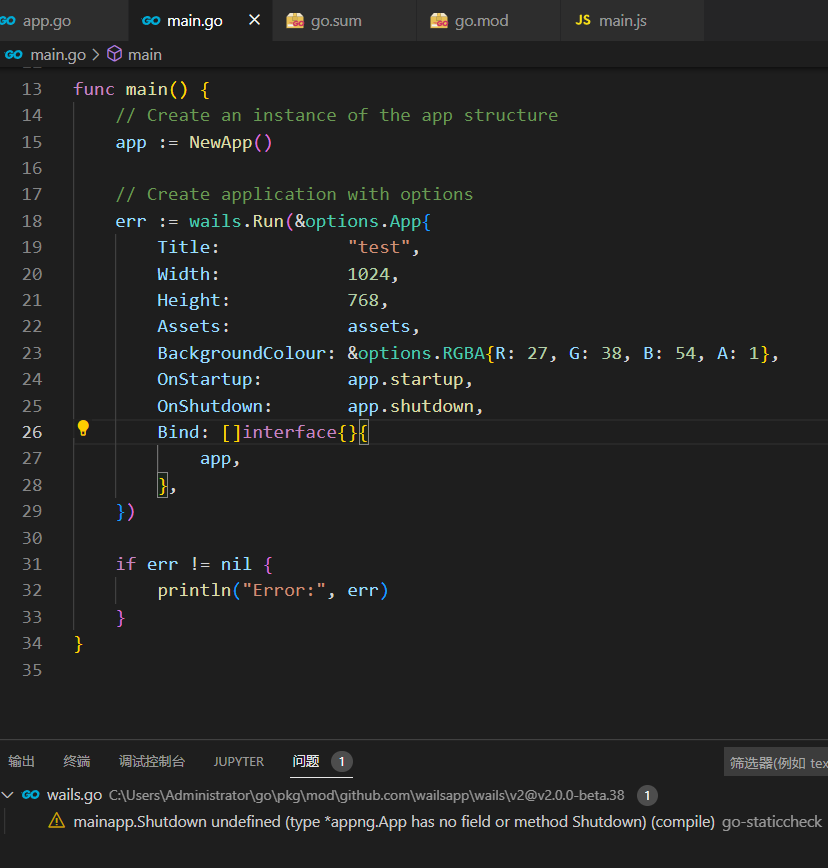828x868 pixels.
Task: Close the main.go editor tab
Action: coord(253,18)
